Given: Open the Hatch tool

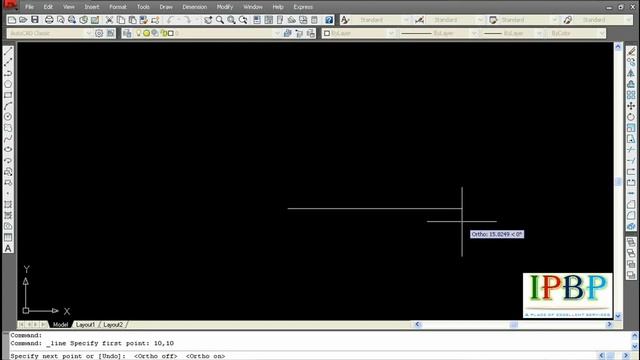Looking at the screenshot, I should pyautogui.click(x=8, y=204).
